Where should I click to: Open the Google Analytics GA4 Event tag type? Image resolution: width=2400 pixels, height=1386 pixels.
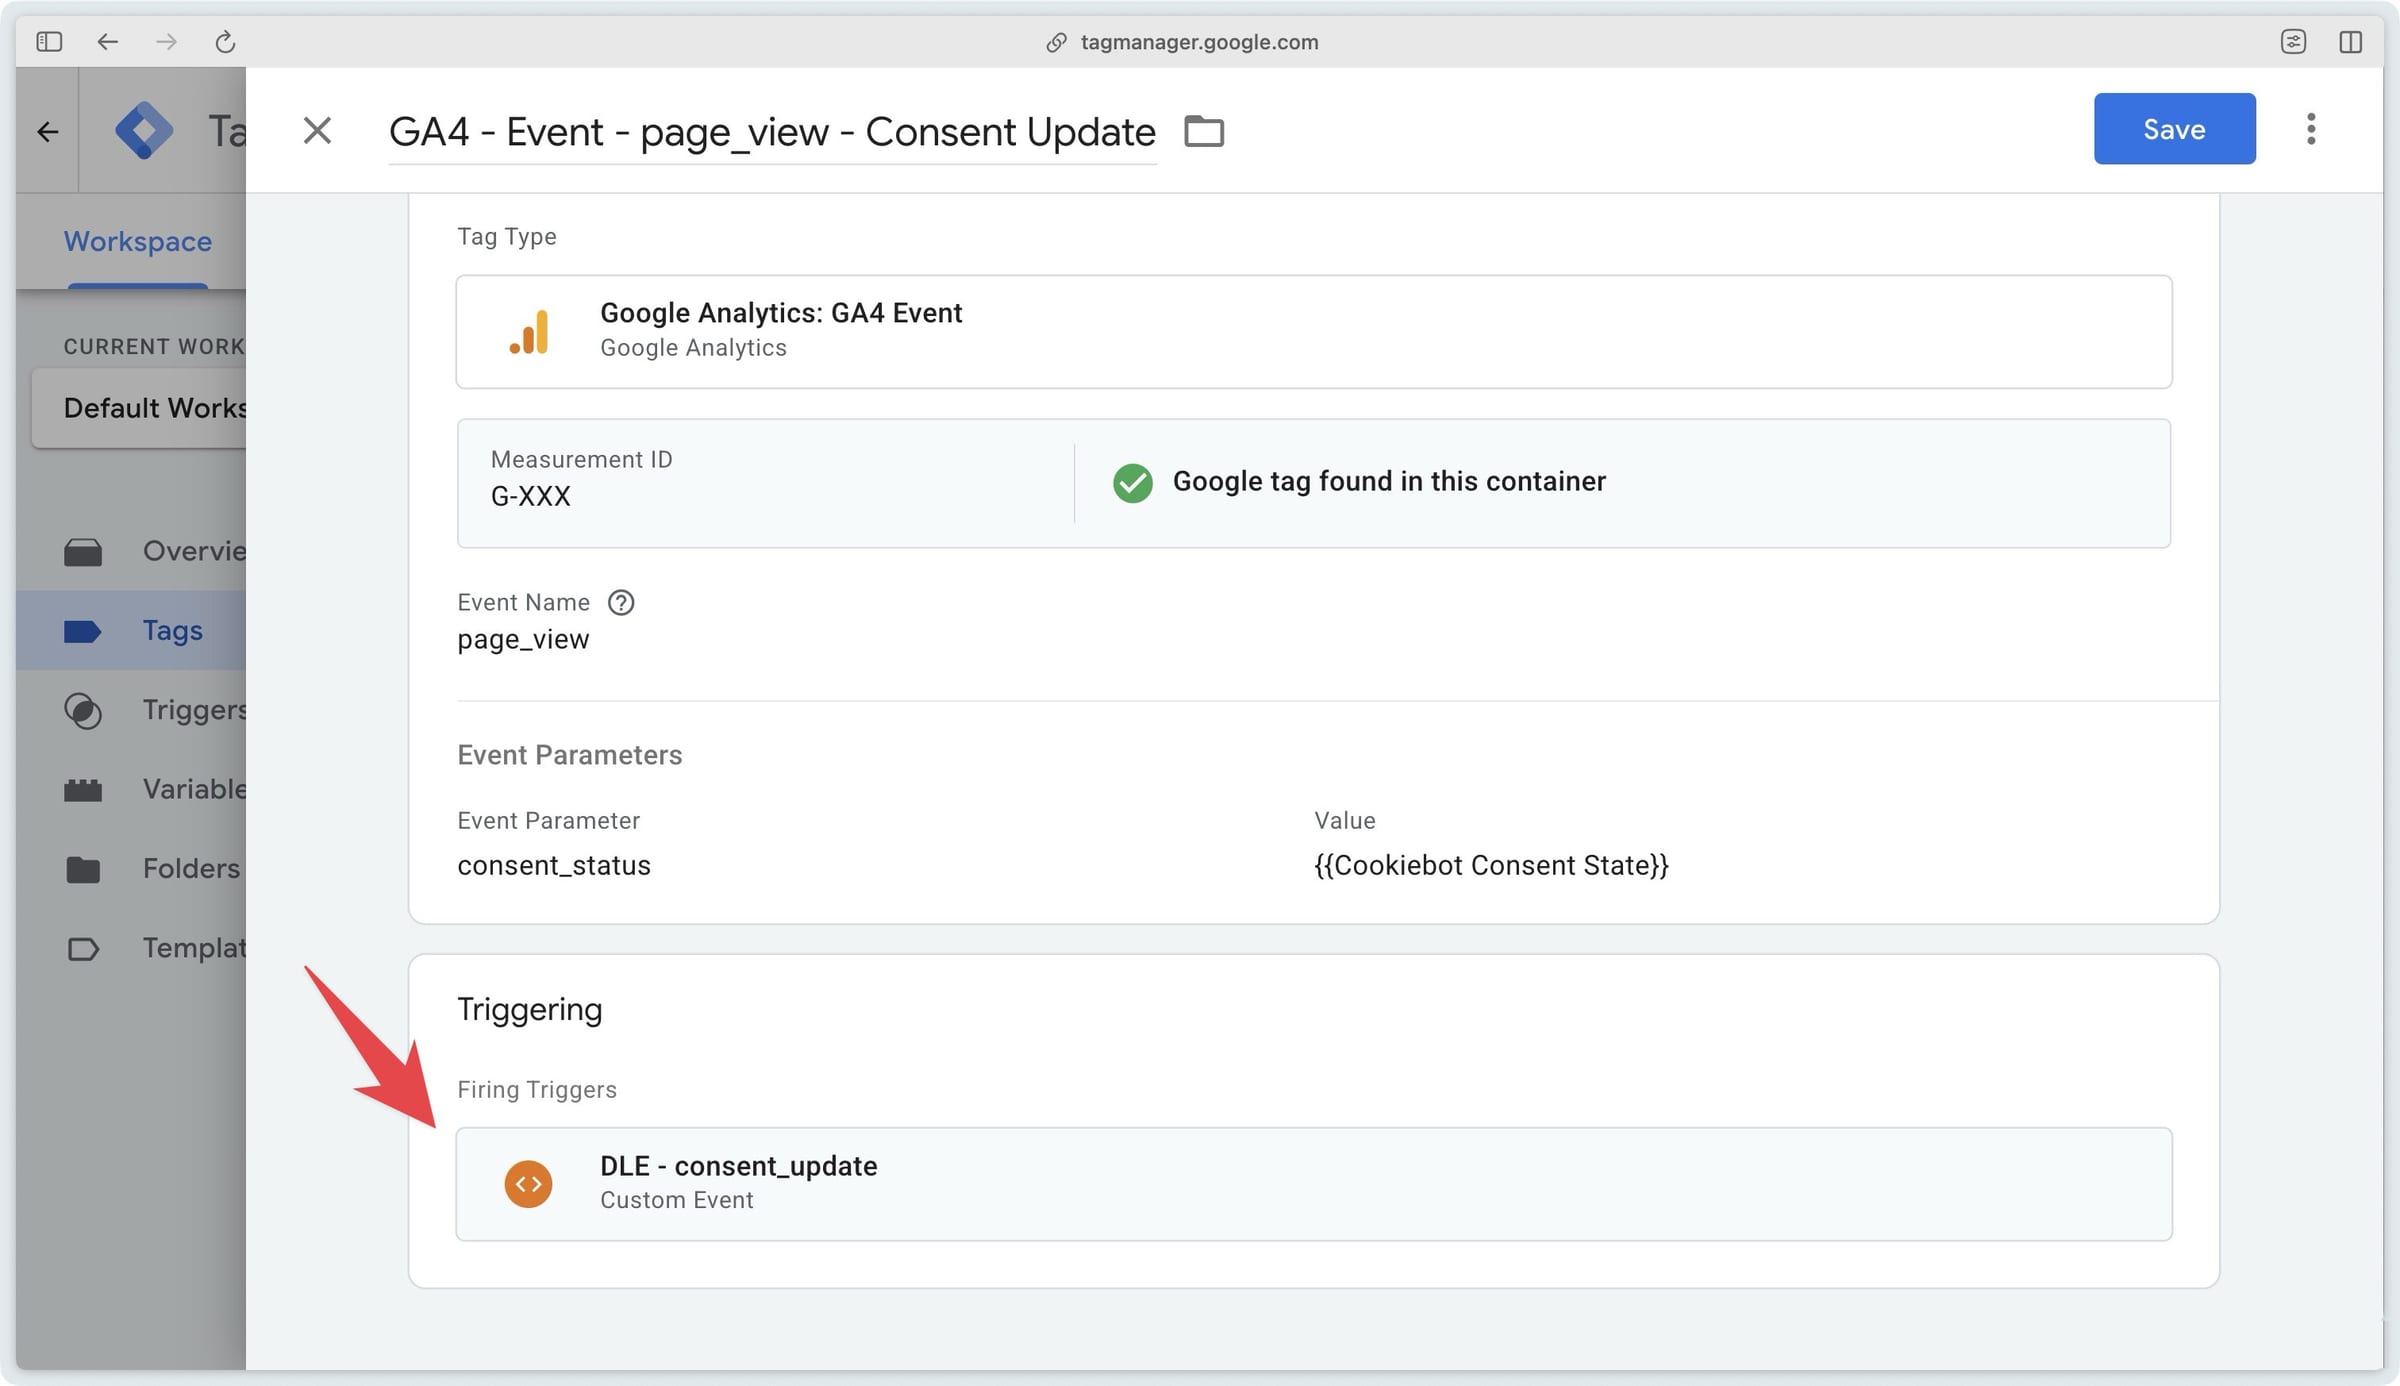1314,332
